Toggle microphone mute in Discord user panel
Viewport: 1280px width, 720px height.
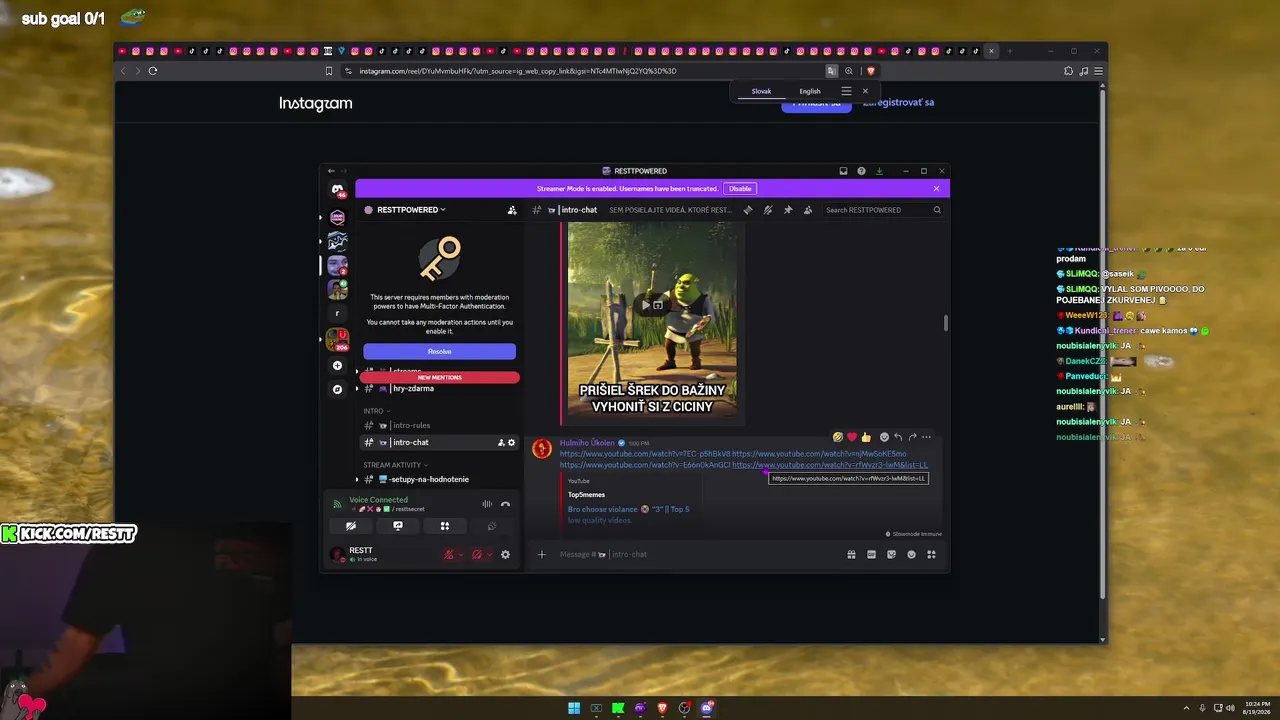[x=449, y=554]
